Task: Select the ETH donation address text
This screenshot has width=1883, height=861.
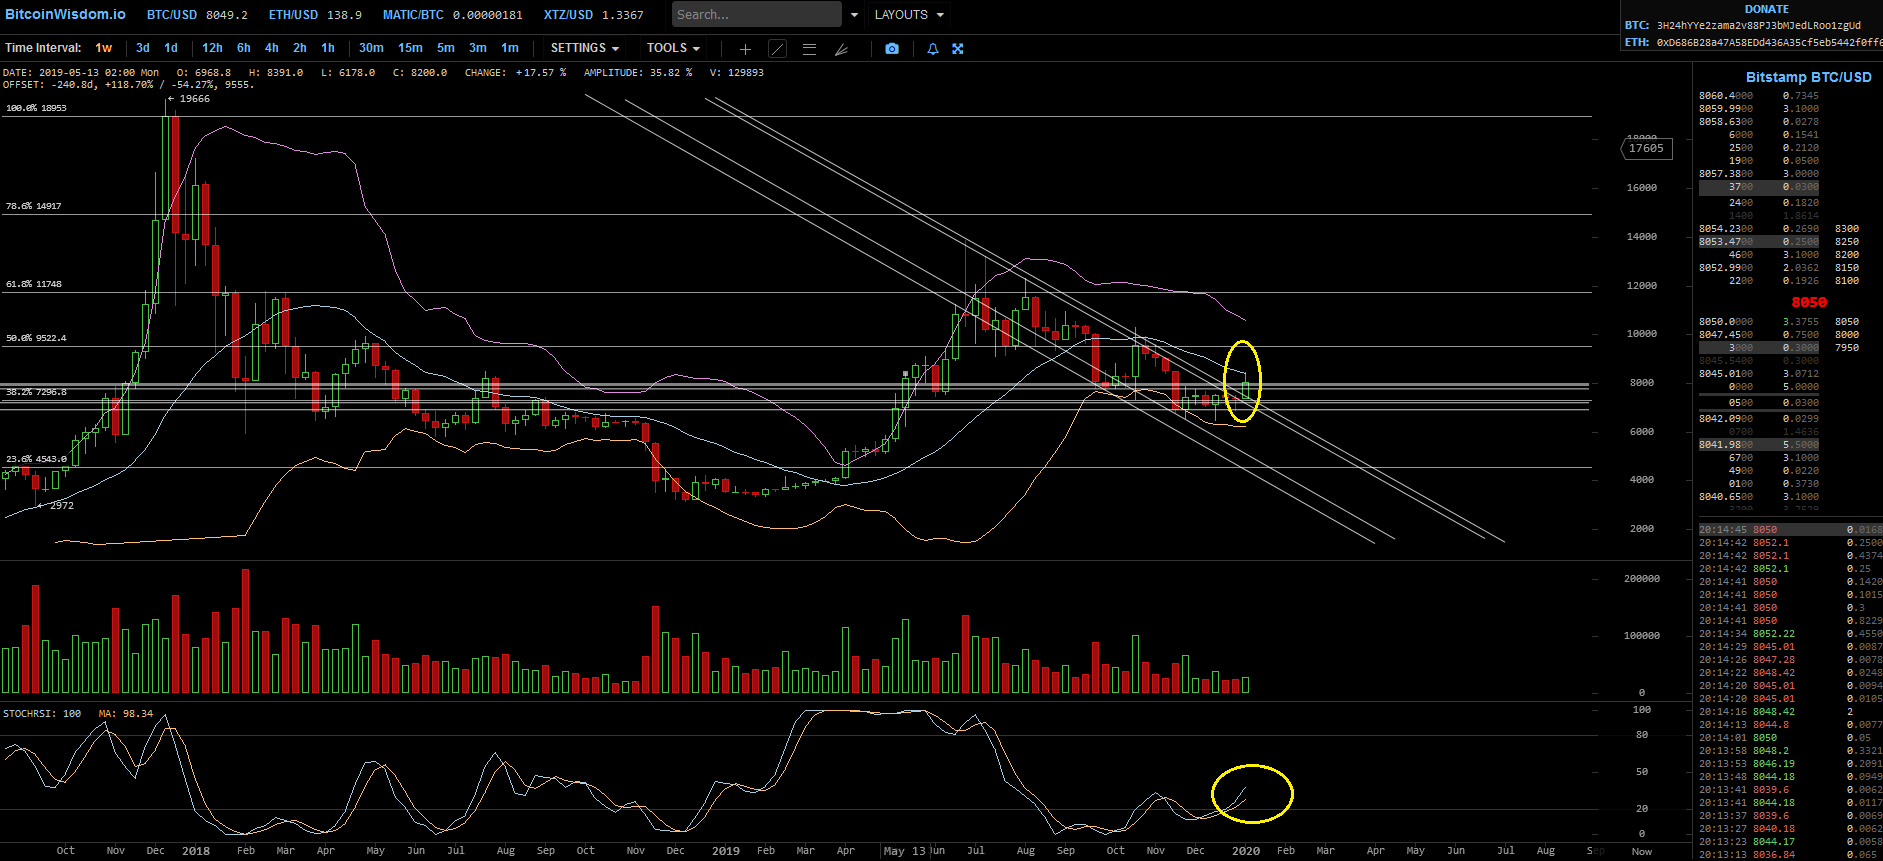Action: pyautogui.click(x=1769, y=43)
